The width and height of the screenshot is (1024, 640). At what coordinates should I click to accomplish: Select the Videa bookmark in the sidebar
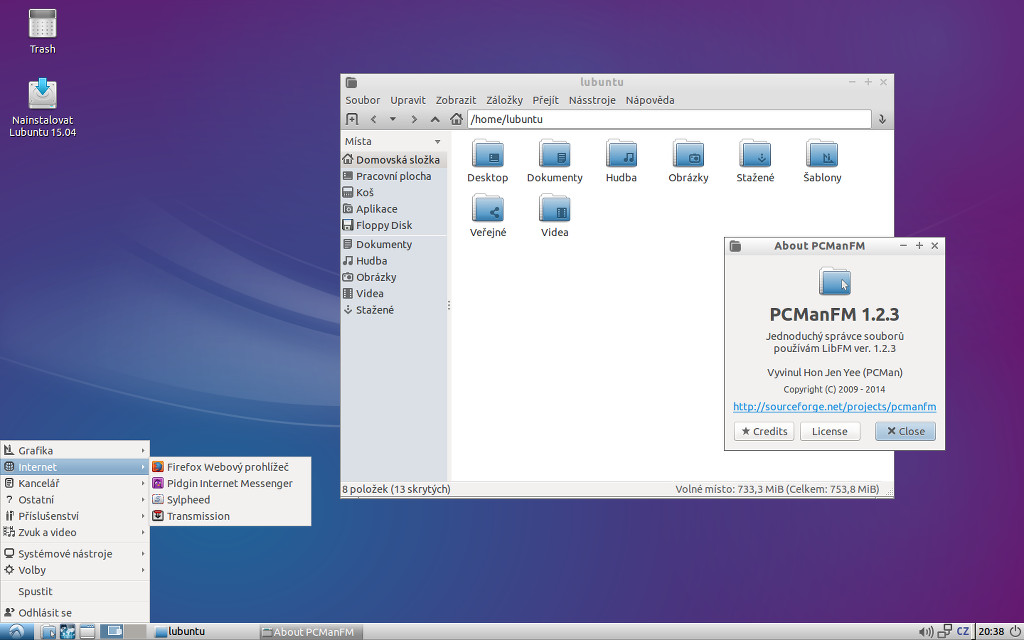tap(393, 293)
